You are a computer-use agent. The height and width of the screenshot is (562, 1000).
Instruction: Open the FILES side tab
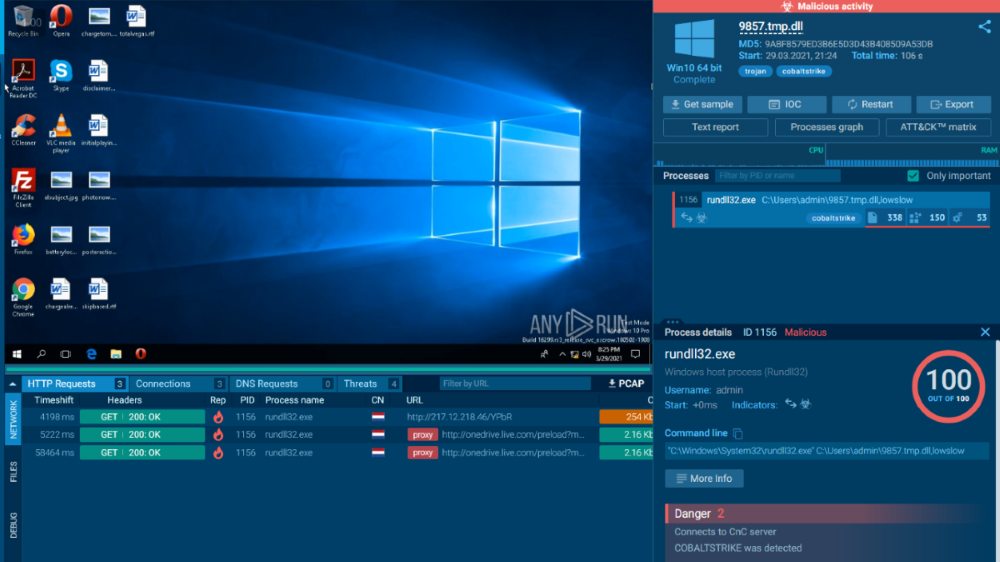(13, 473)
